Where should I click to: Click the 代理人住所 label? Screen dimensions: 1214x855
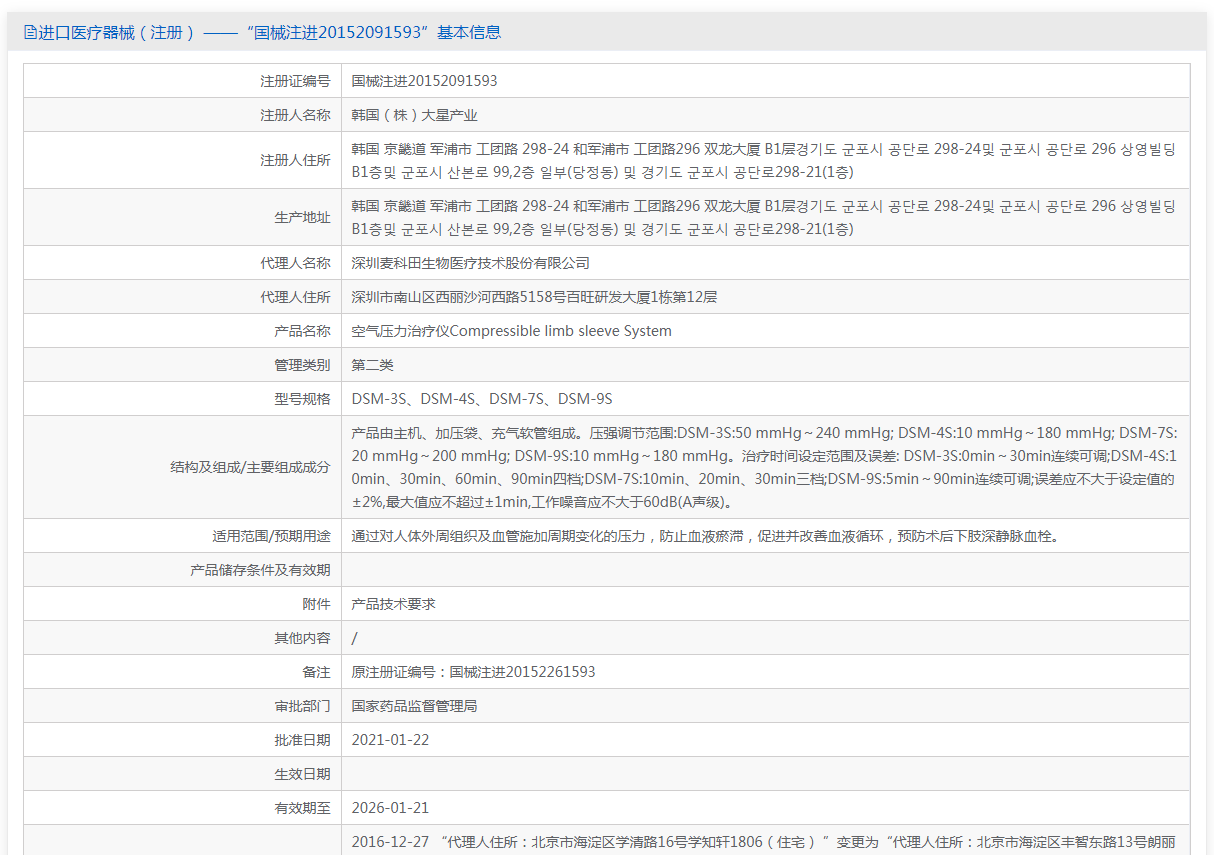295,297
